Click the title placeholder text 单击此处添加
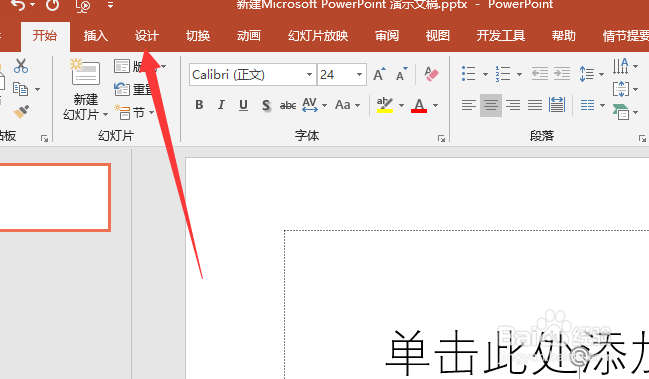649x379 pixels. (x=517, y=353)
